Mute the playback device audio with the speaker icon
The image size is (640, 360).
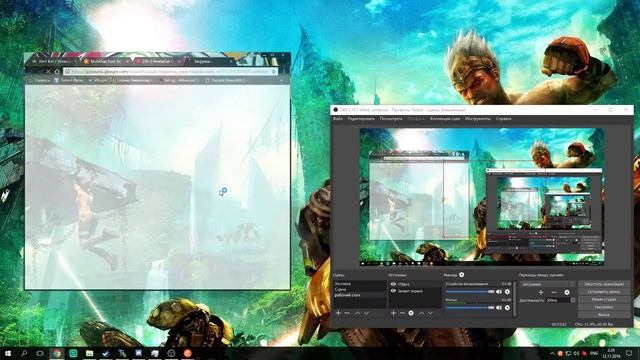[x=499, y=292]
